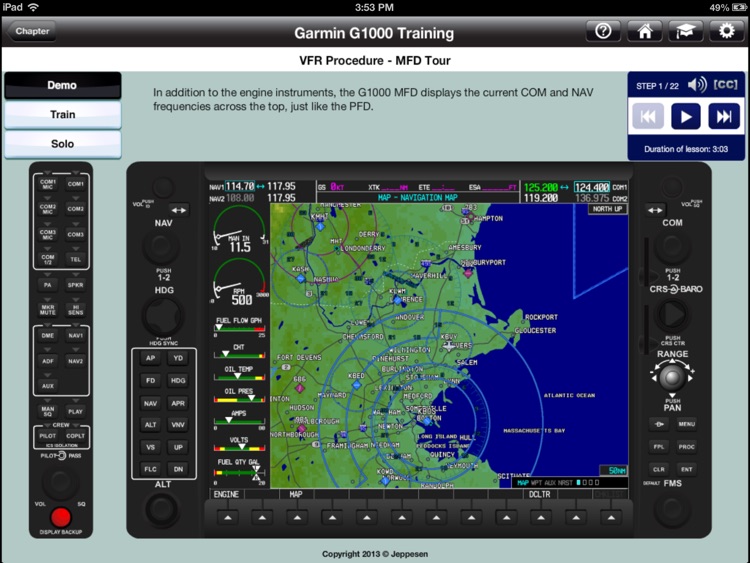The height and width of the screenshot is (563, 750).
Task: Open the settings gear icon
Action: 727,32
